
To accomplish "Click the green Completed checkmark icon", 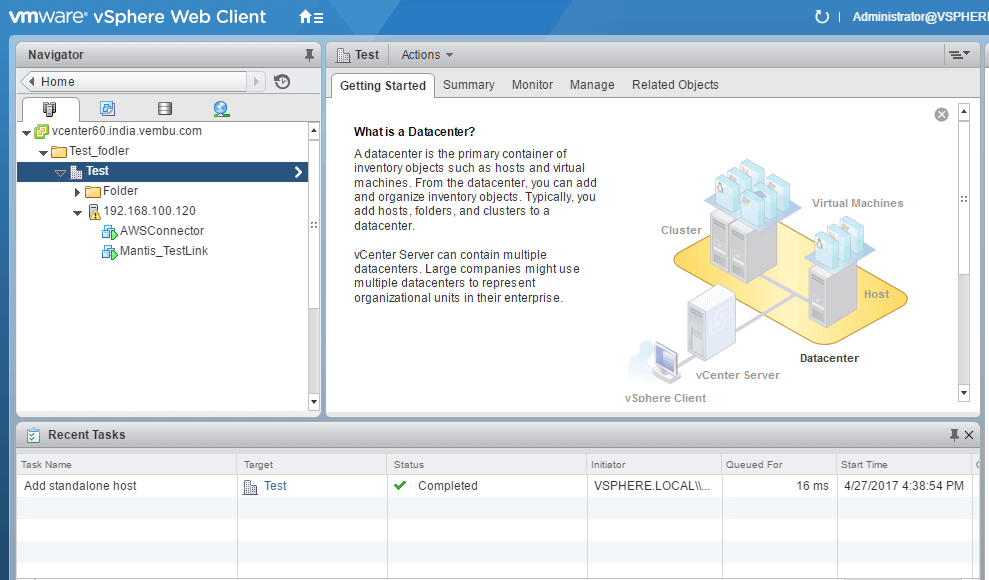I will click(400, 485).
